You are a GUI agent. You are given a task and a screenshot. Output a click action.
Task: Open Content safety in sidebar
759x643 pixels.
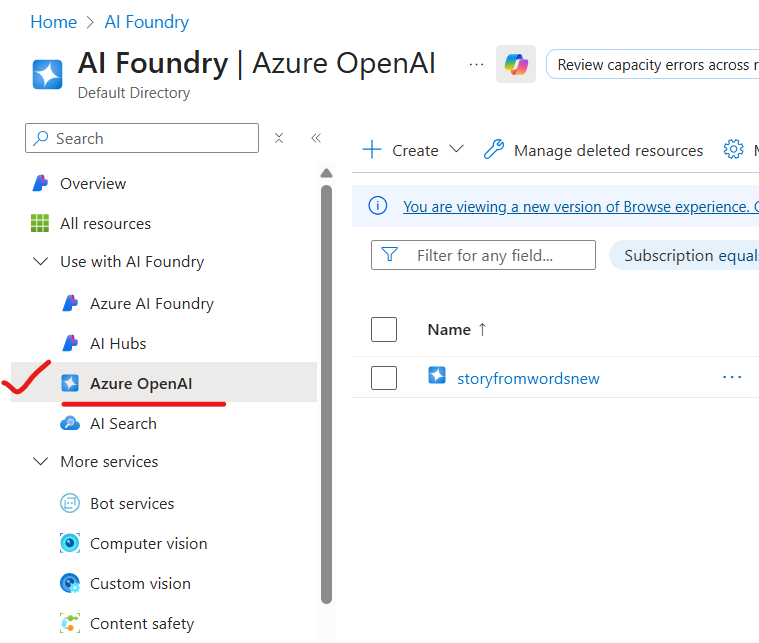click(x=142, y=624)
